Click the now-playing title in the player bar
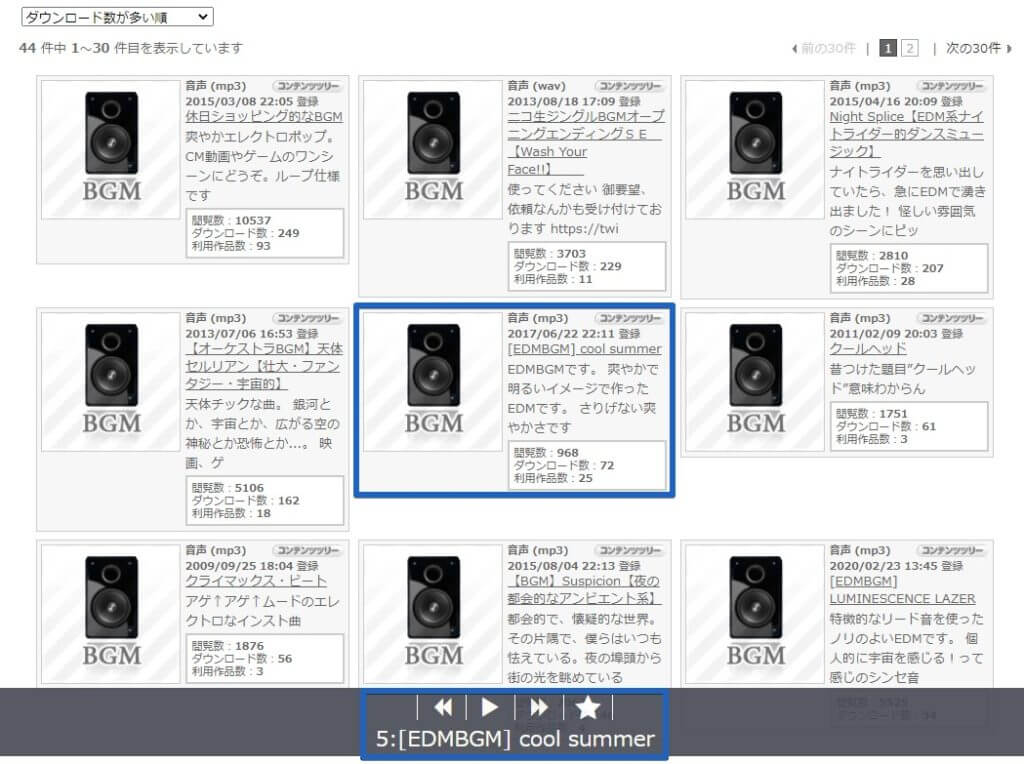Screen dimensions: 1024x764 [515, 739]
